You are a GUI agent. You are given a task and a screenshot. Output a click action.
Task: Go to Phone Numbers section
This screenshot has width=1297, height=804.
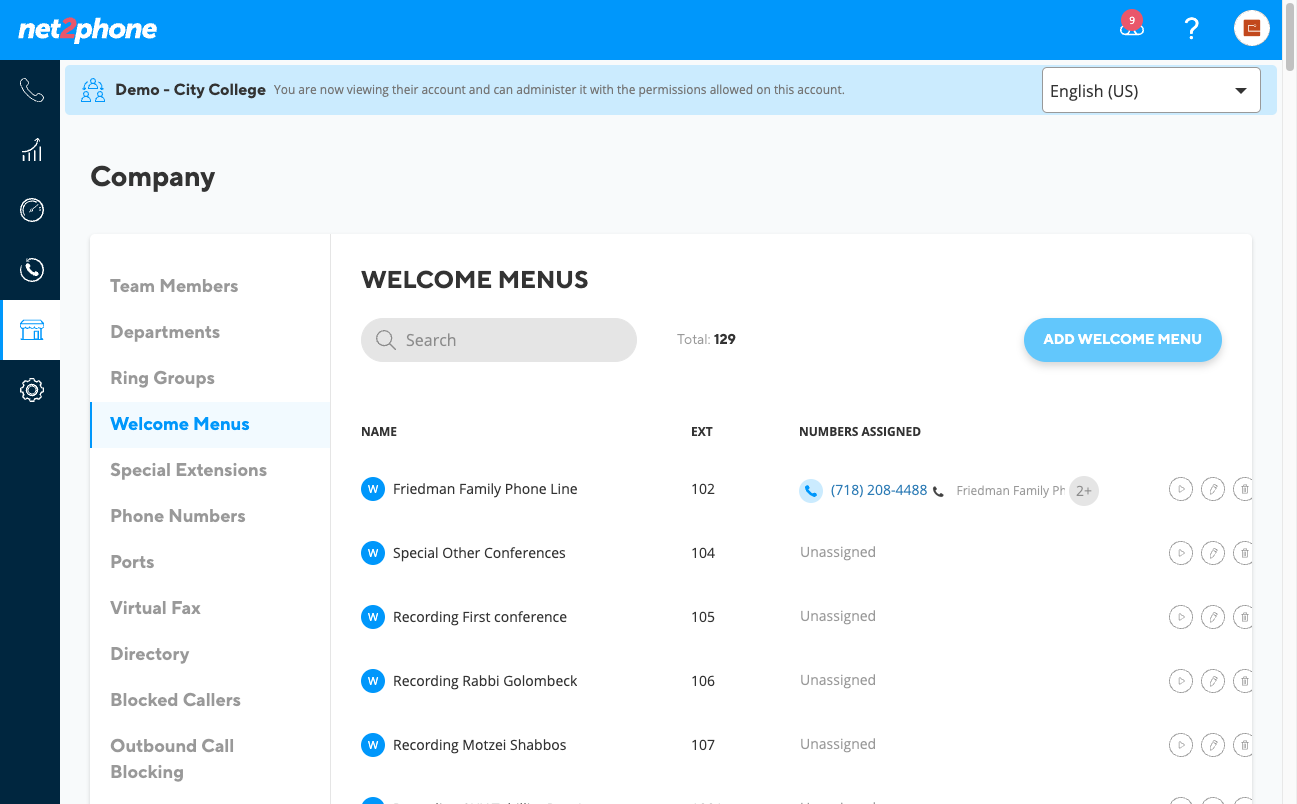178,516
